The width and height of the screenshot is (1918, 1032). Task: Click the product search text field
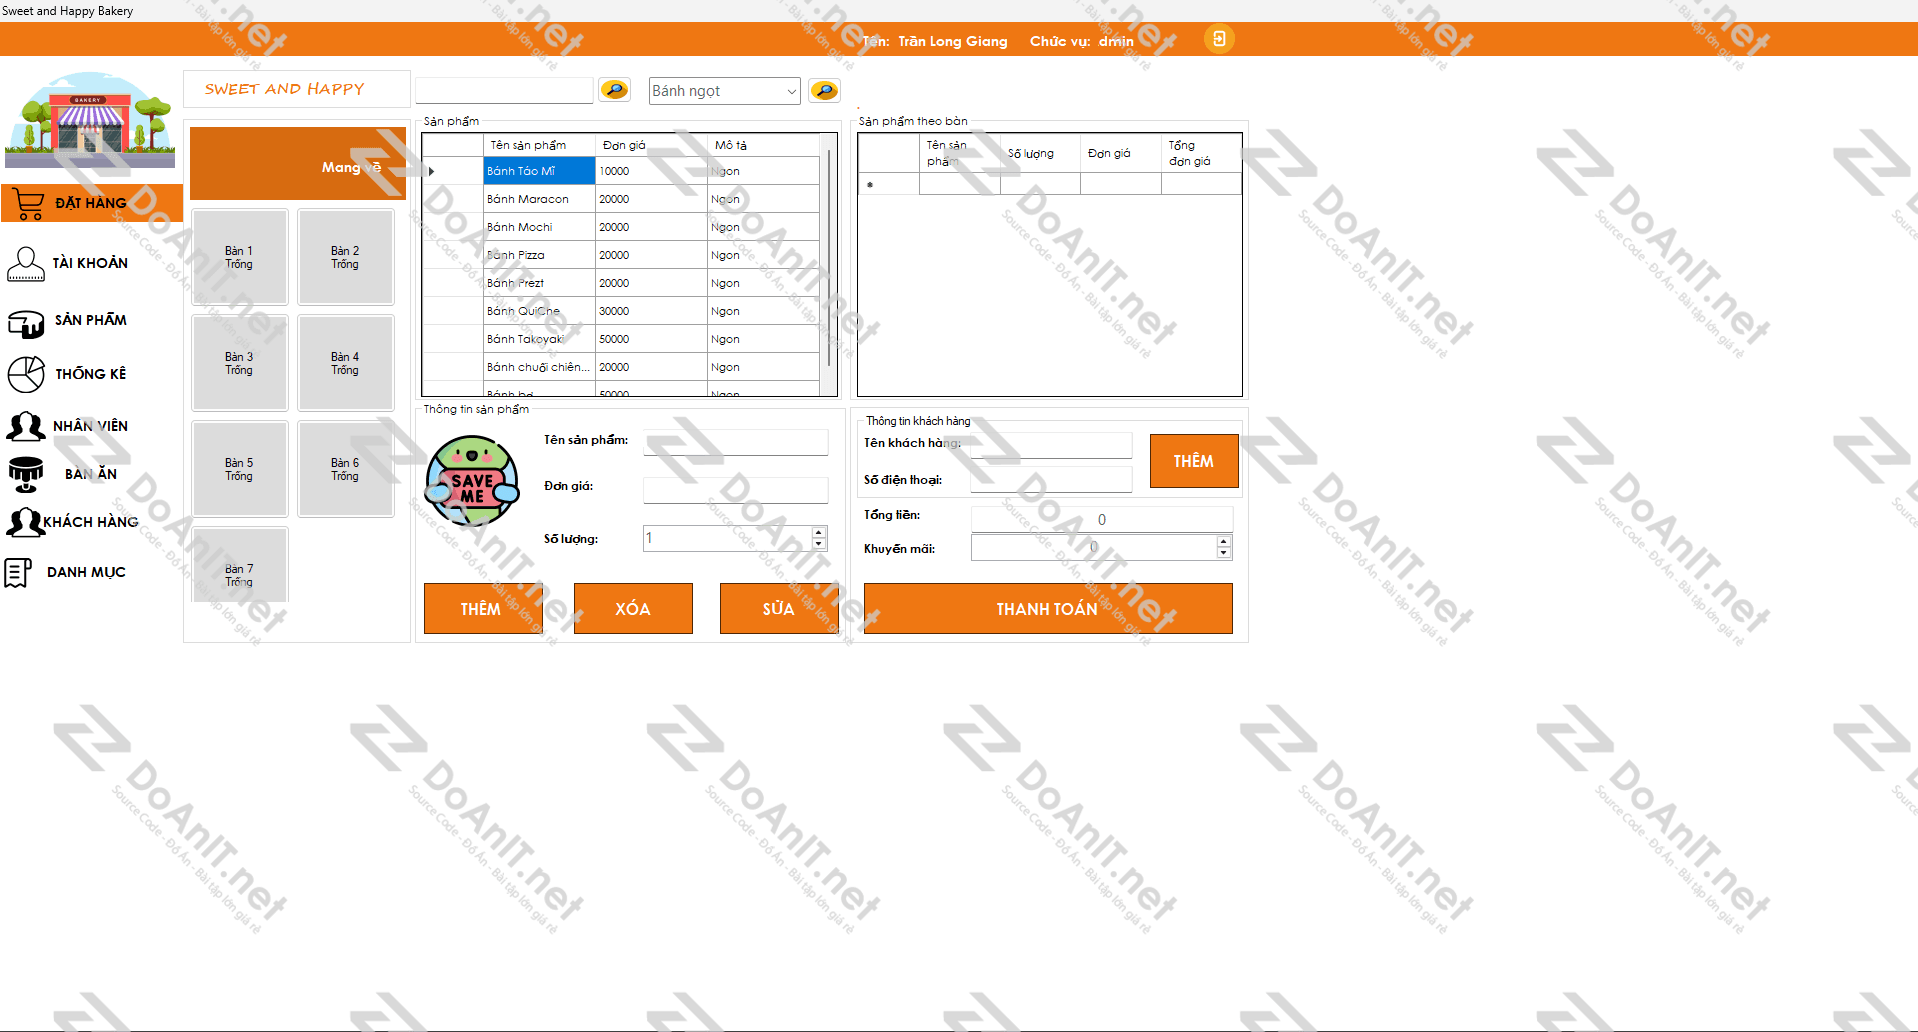[504, 90]
